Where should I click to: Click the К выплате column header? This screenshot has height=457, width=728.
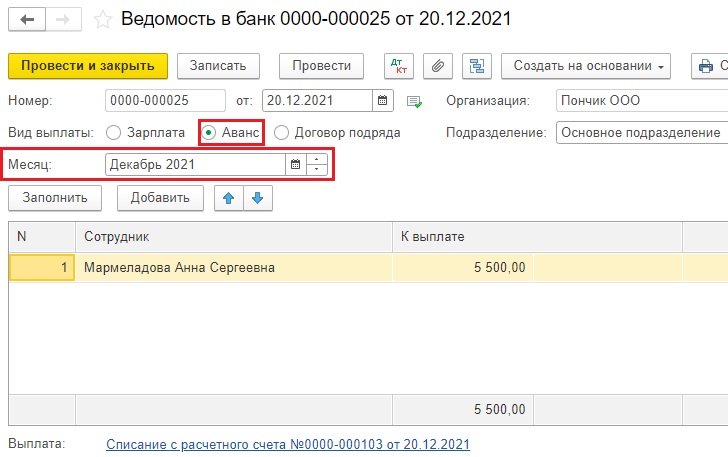pos(538,237)
